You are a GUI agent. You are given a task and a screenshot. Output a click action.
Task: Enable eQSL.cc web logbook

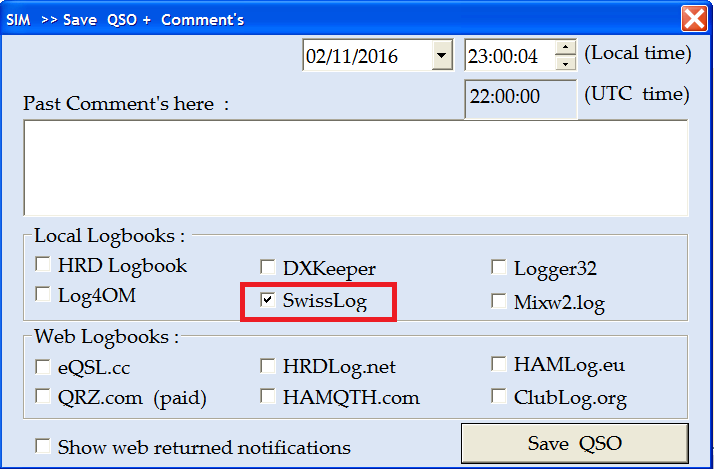43,366
